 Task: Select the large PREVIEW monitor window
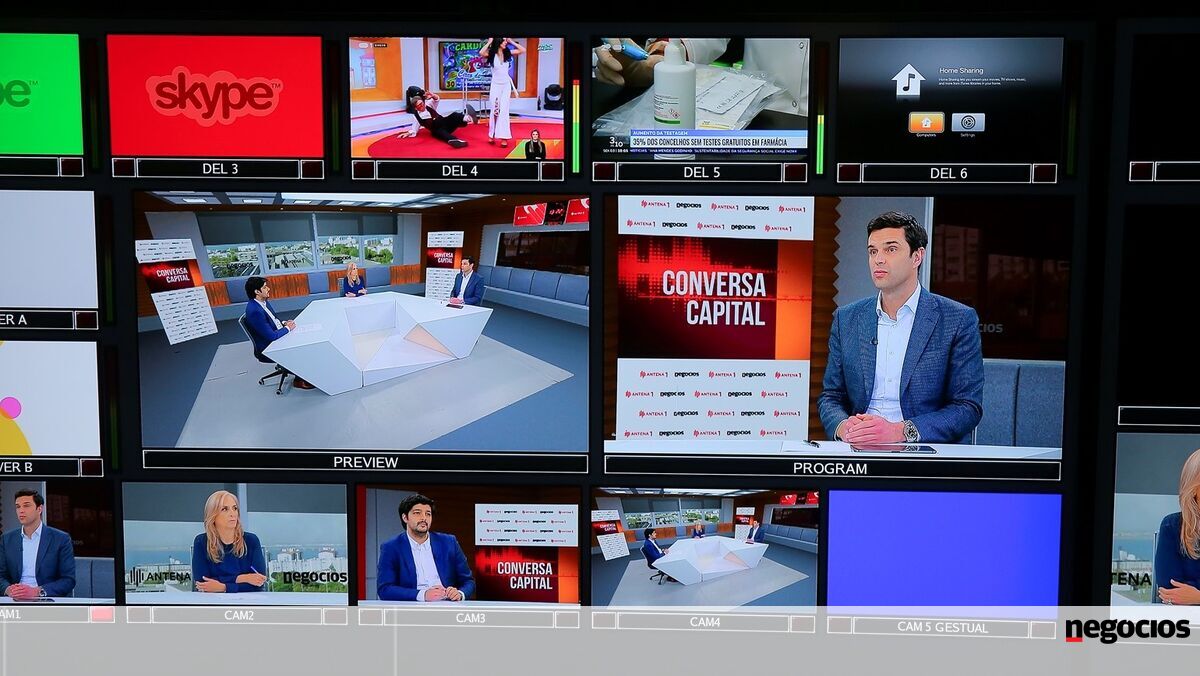click(363, 320)
